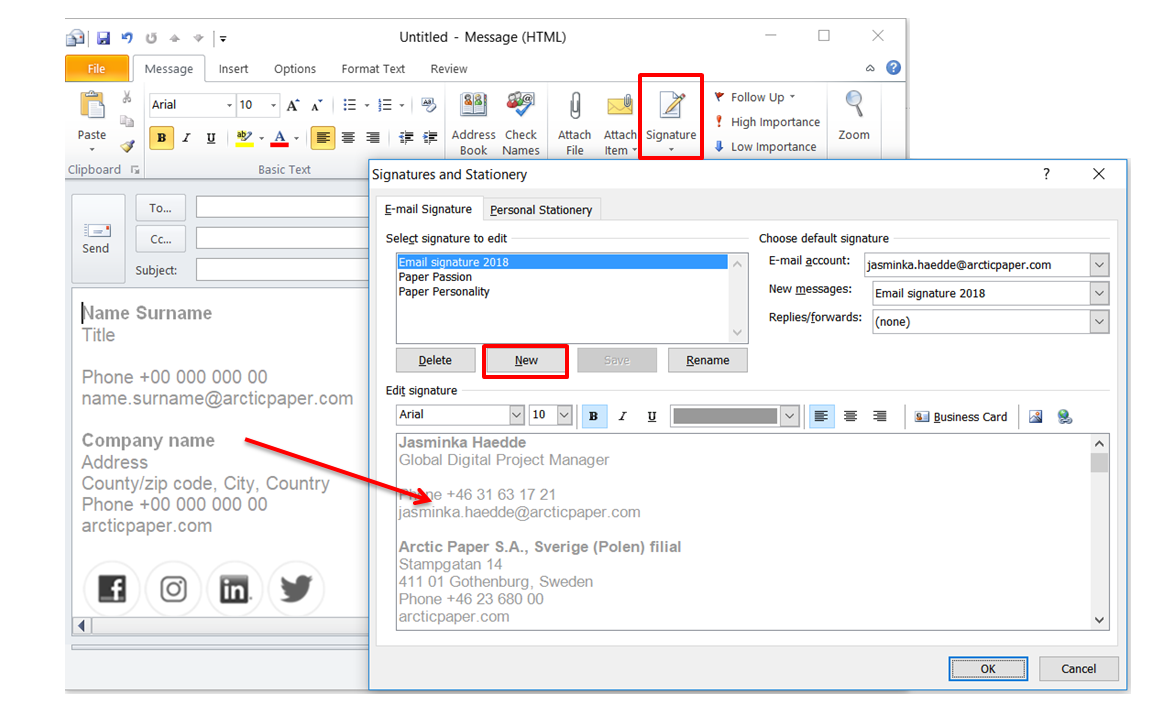This screenshot has width=1175, height=713.
Task: Open signature editor font dropdown showing Arial
Action: click(516, 415)
